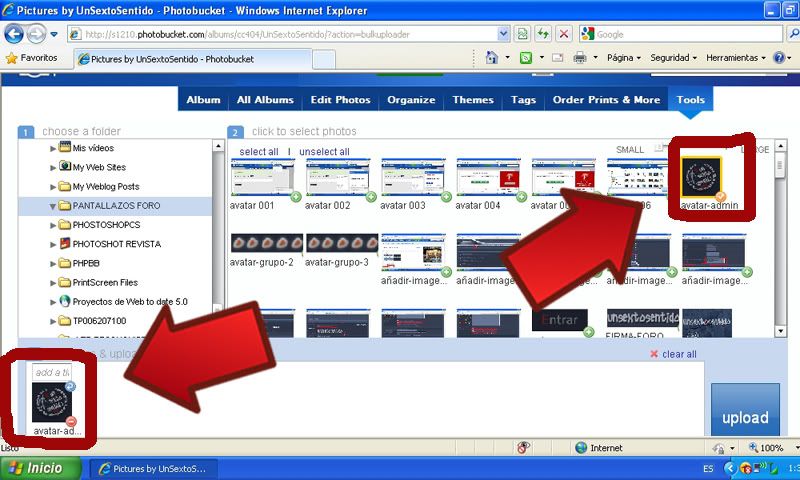
Task: Select the TP006207100 folder
Action: [x=99, y=321]
